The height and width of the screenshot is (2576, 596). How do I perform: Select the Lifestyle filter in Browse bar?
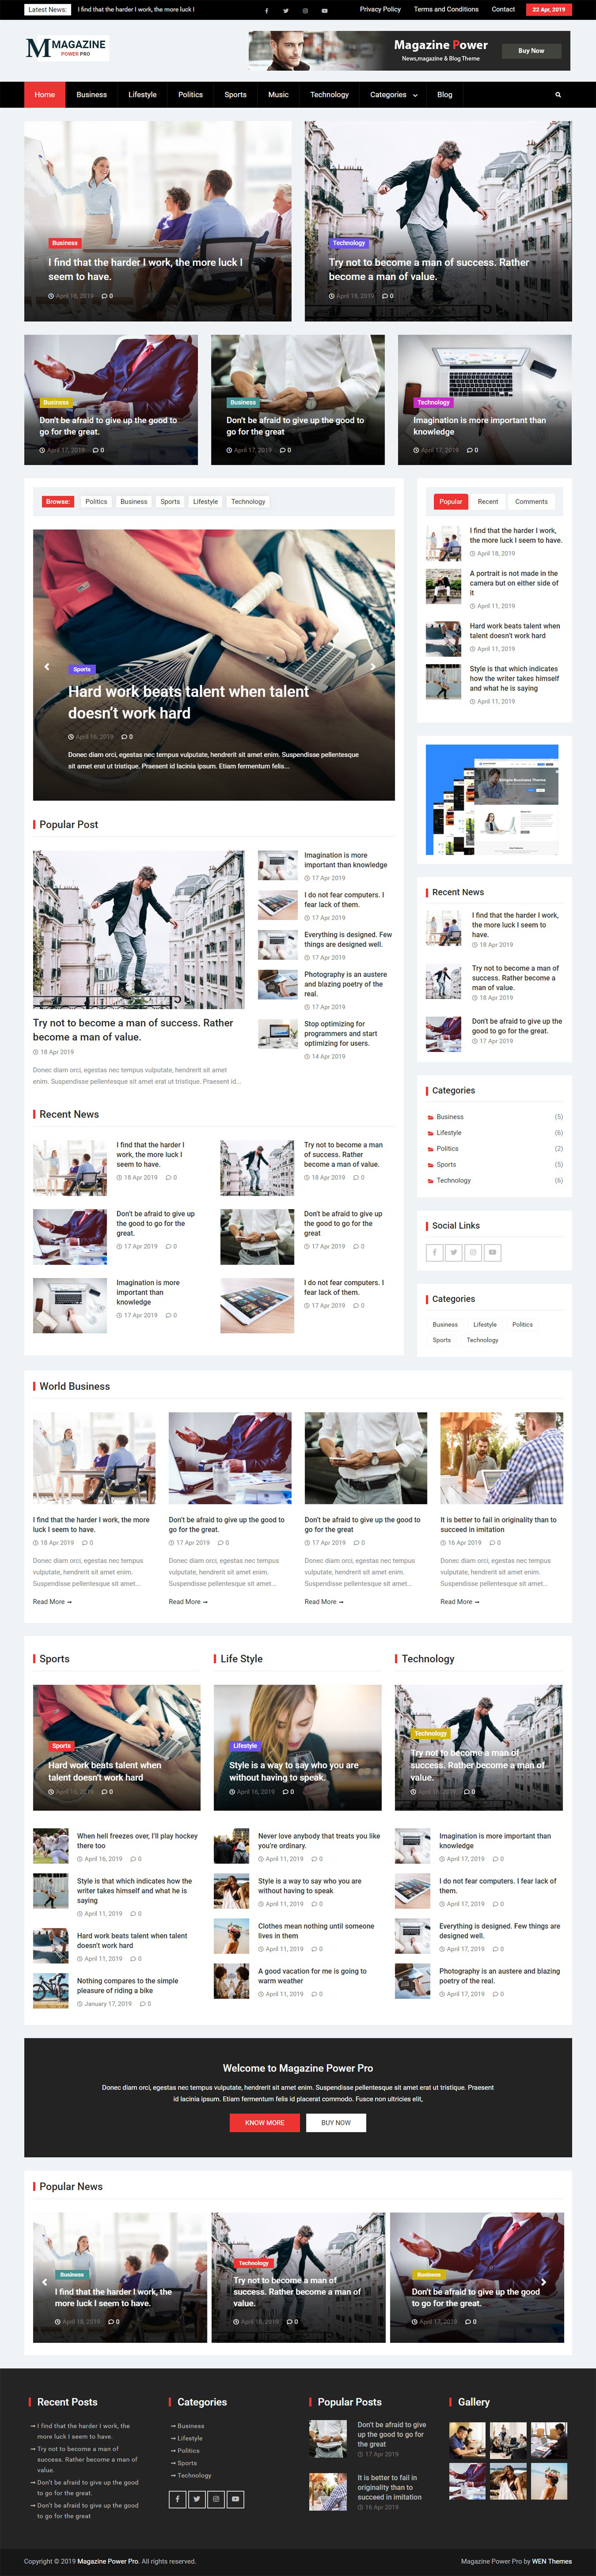(x=206, y=502)
